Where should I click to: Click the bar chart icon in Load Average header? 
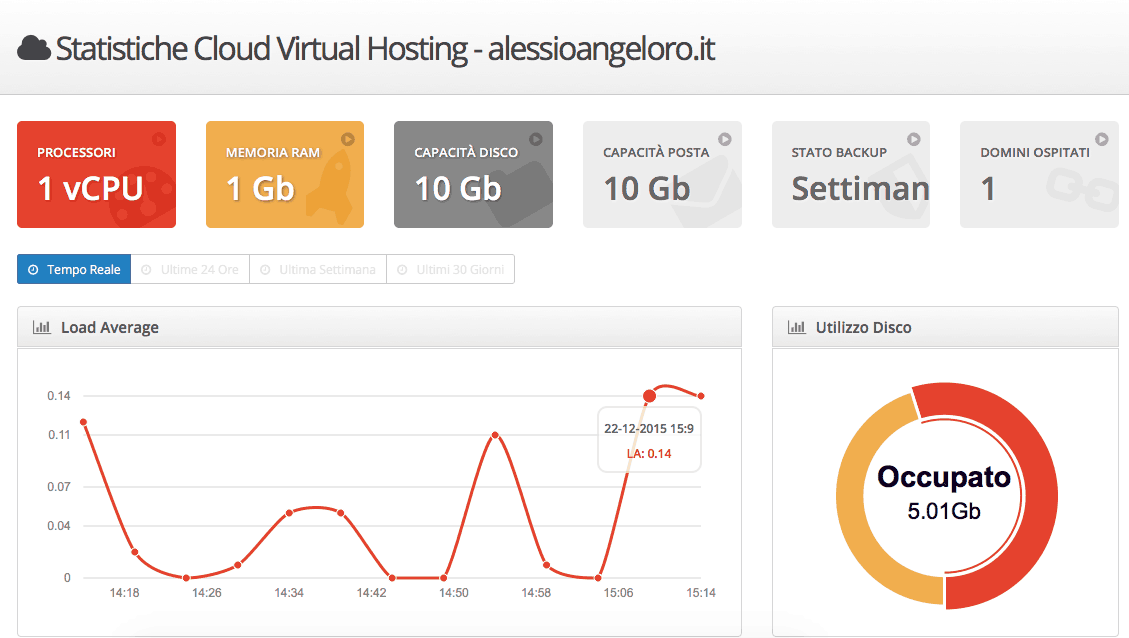click(x=42, y=327)
